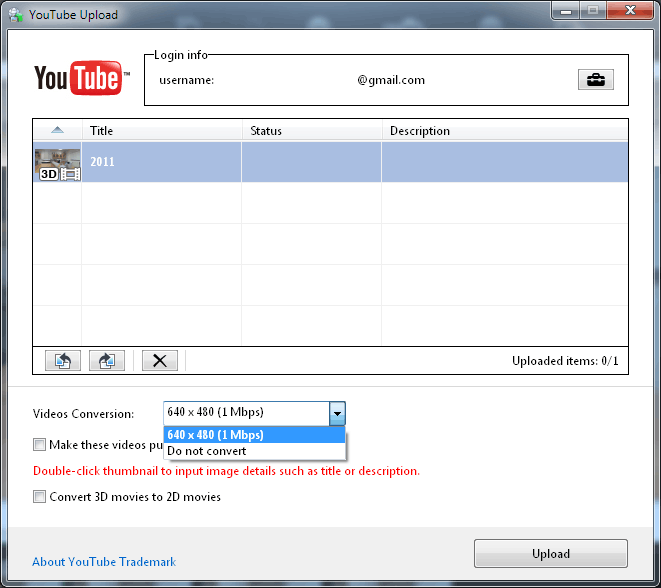Sort by the Title column header
The height and width of the screenshot is (588, 661).
tap(162, 131)
